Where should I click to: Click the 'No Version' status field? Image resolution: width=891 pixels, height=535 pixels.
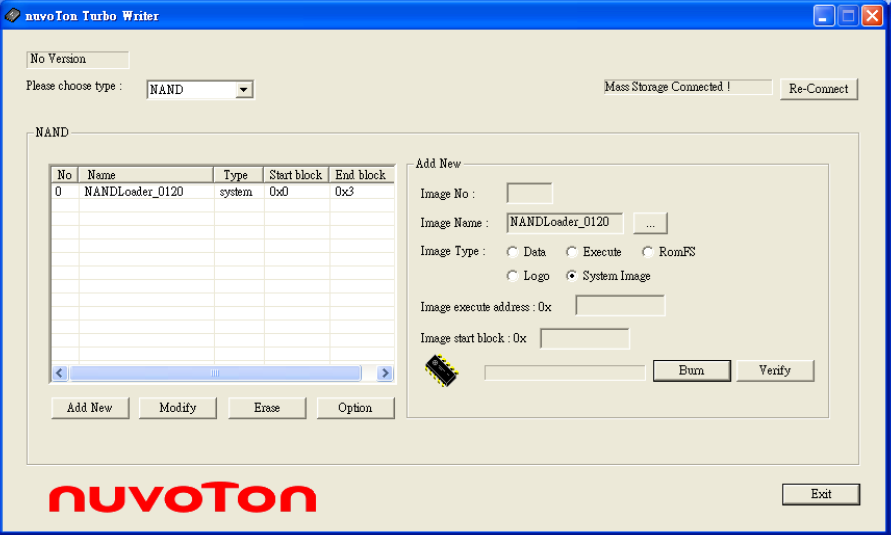coord(78,59)
